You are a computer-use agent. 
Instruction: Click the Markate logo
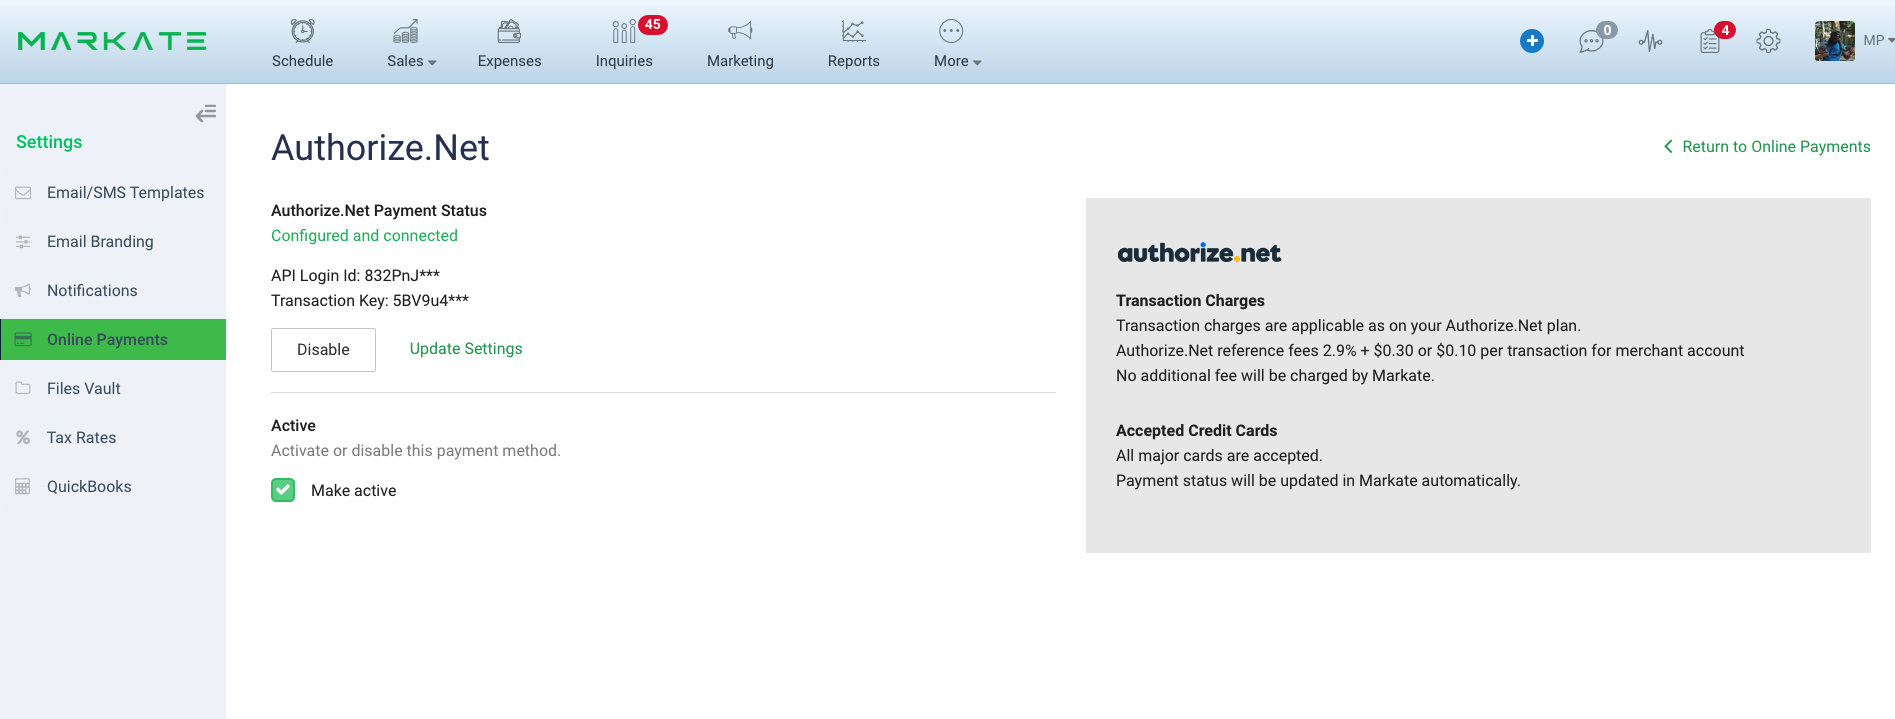coord(112,41)
